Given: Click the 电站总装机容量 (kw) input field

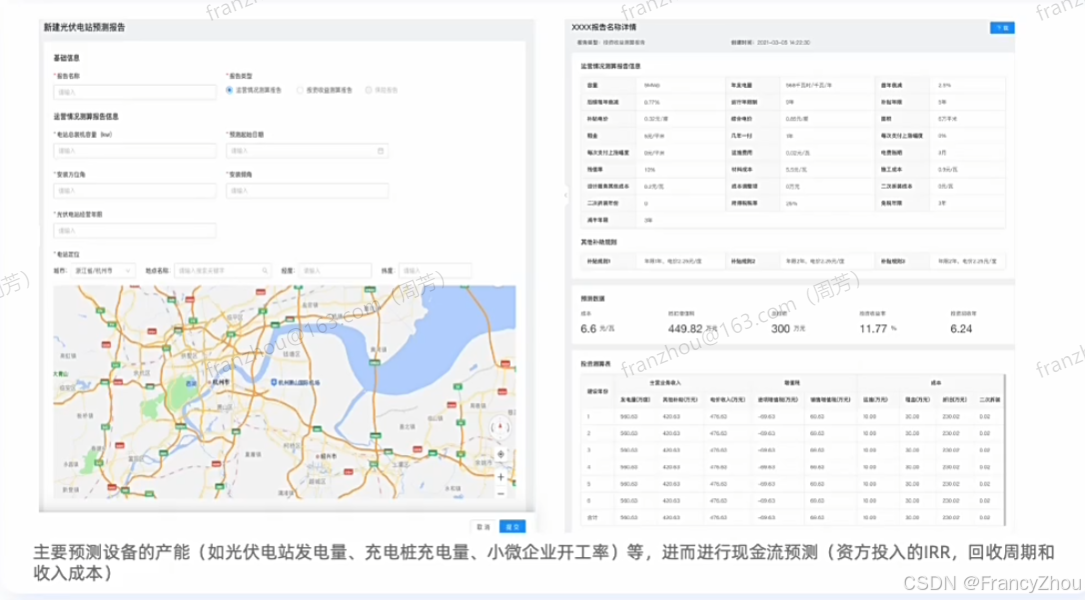Looking at the screenshot, I should click(x=135, y=151).
